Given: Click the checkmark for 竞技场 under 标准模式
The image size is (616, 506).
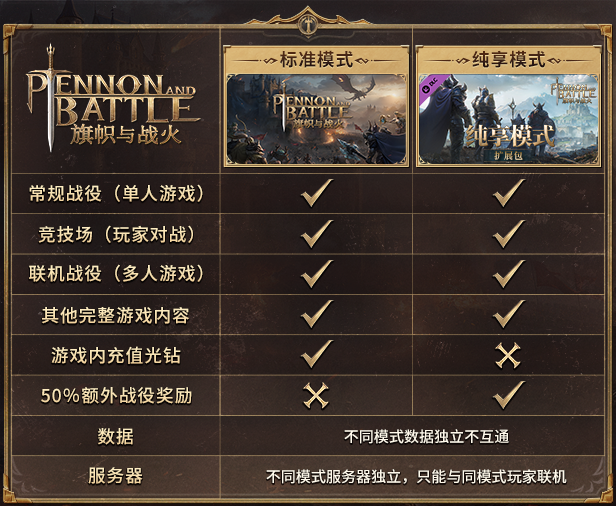Looking at the screenshot, I should point(317,234).
